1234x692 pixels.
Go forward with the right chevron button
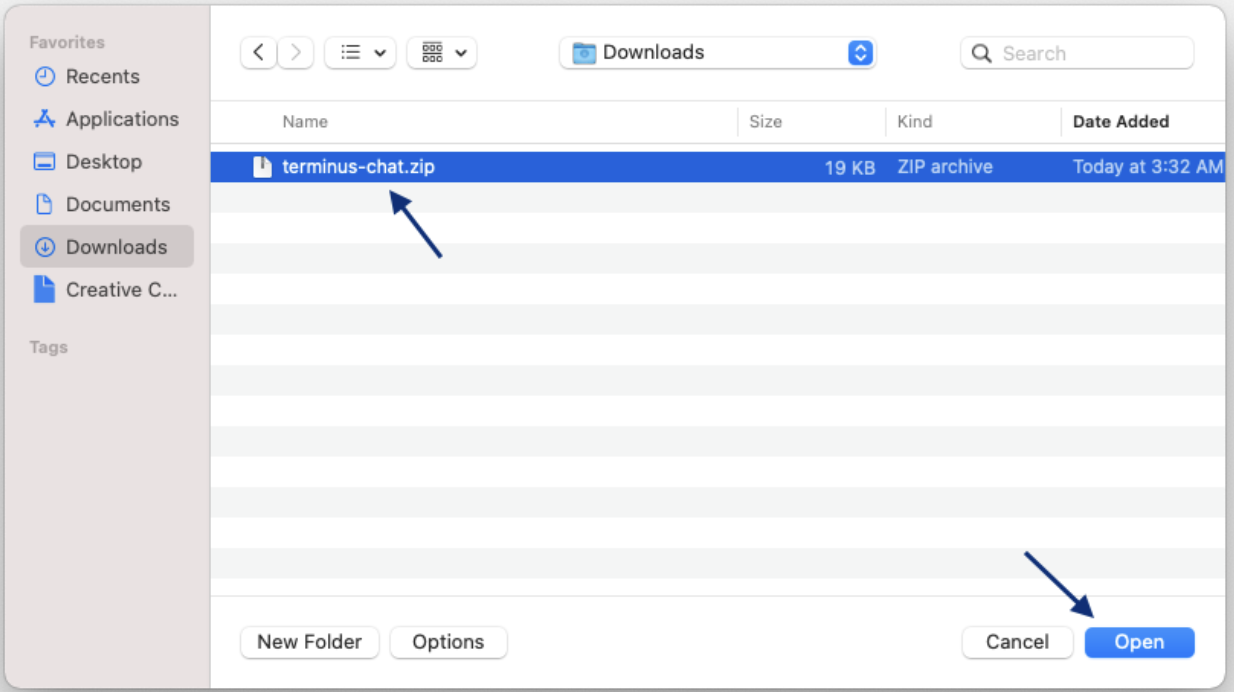[x=295, y=53]
